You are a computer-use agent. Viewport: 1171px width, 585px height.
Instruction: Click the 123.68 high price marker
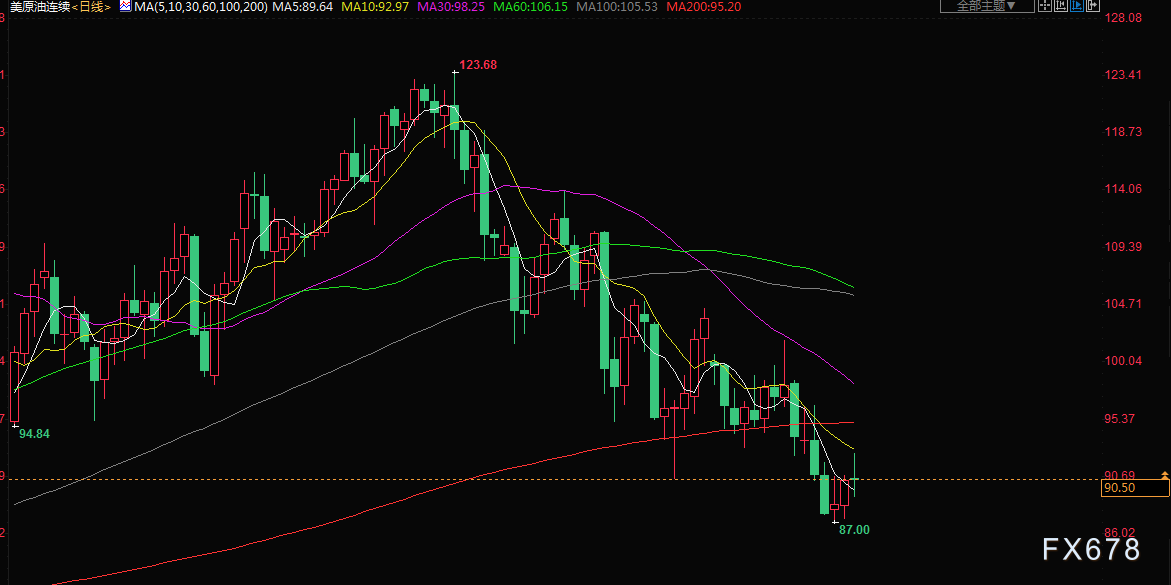478,65
